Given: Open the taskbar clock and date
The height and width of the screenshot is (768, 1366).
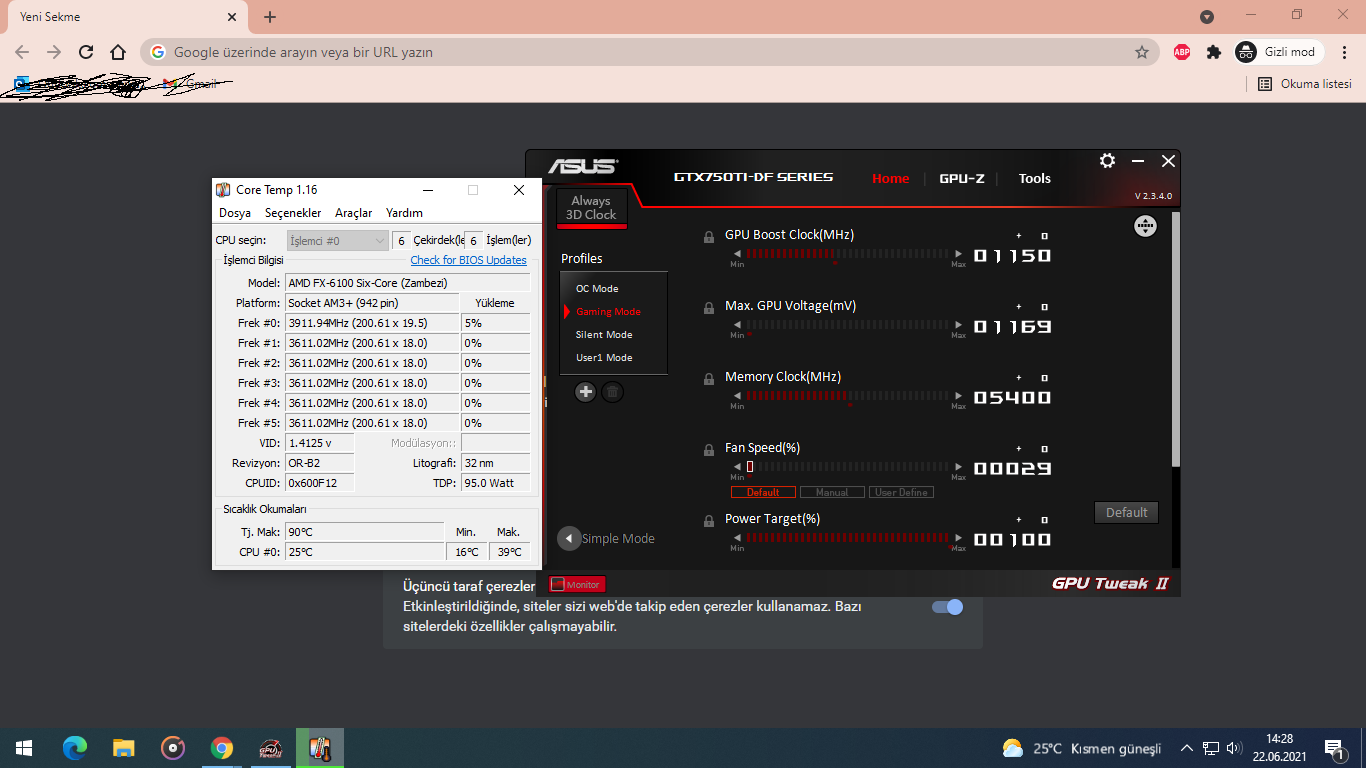Looking at the screenshot, I should click(x=1280, y=748).
